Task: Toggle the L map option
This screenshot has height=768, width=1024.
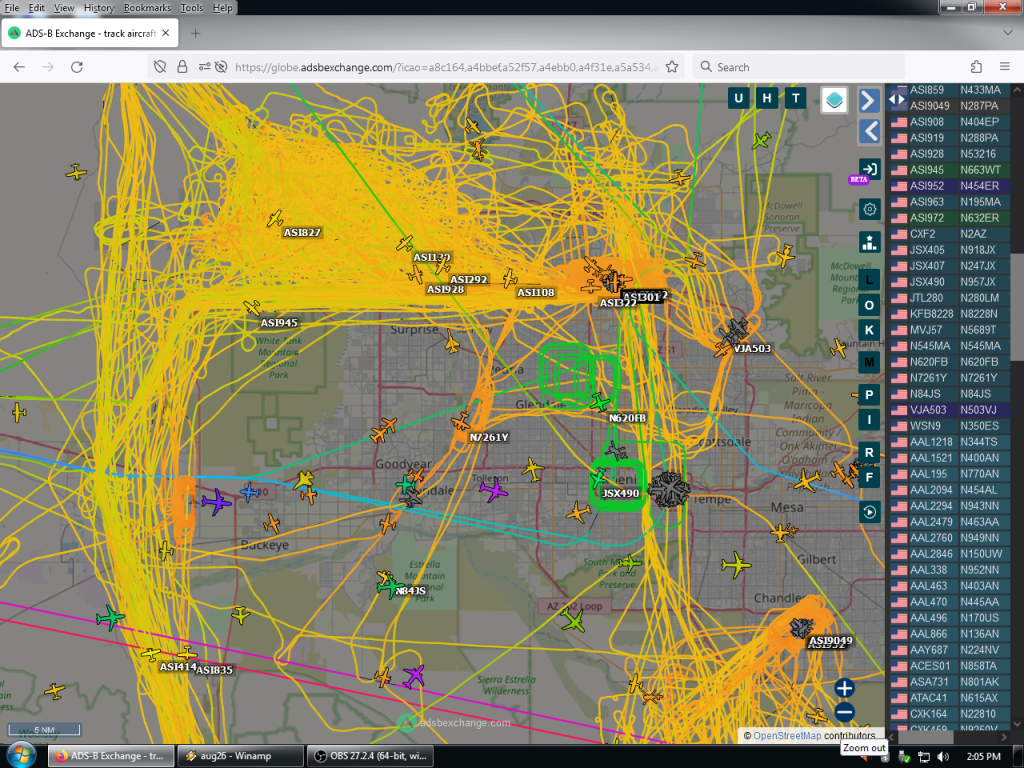Action: tap(869, 280)
